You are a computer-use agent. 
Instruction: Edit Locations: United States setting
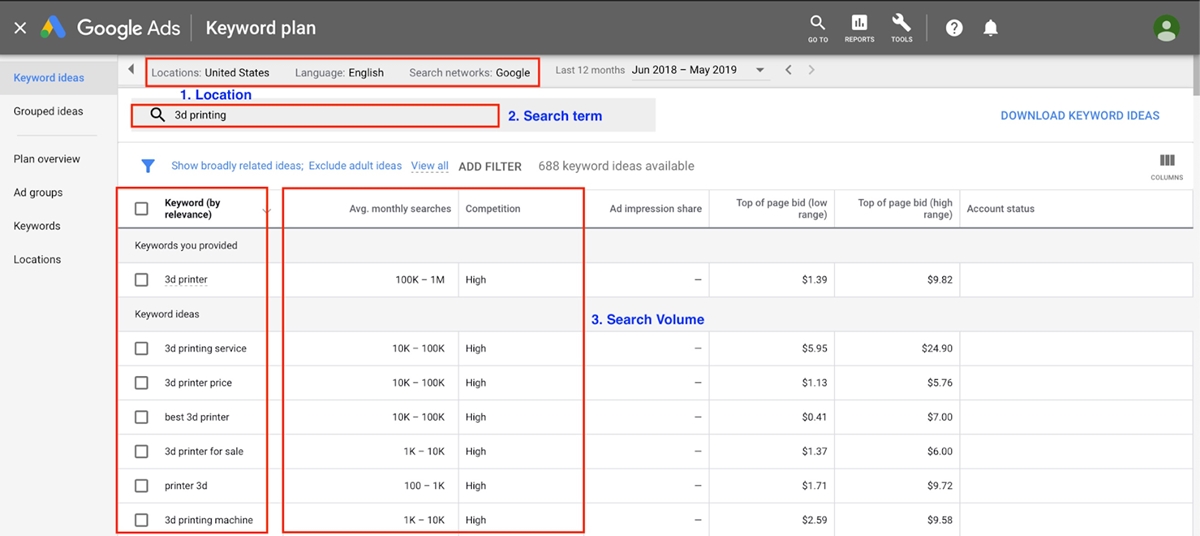coord(210,72)
